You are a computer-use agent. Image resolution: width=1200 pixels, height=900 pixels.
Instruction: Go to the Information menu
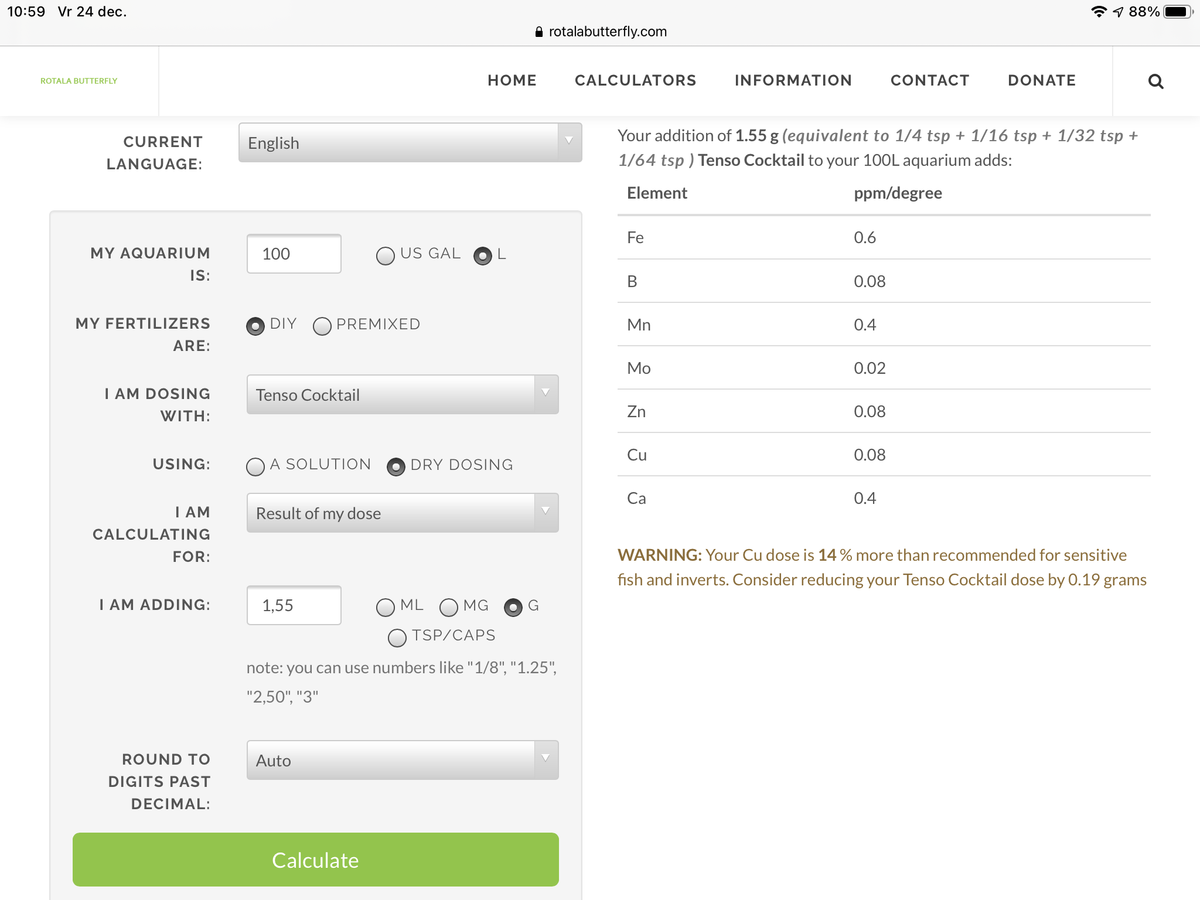pos(793,81)
